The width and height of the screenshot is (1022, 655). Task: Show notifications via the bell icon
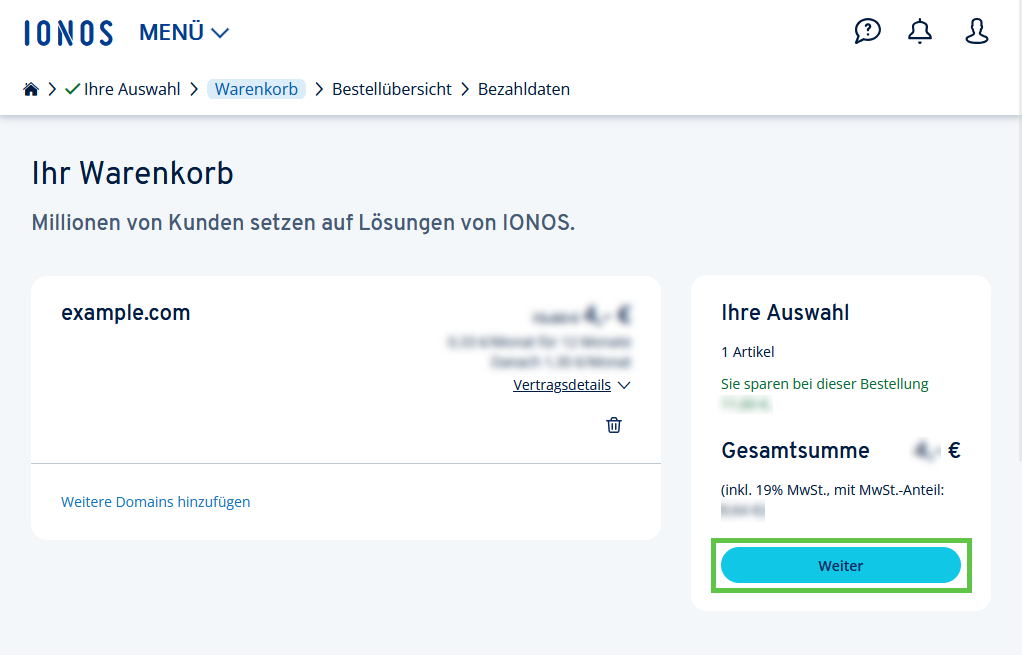pos(919,32)
